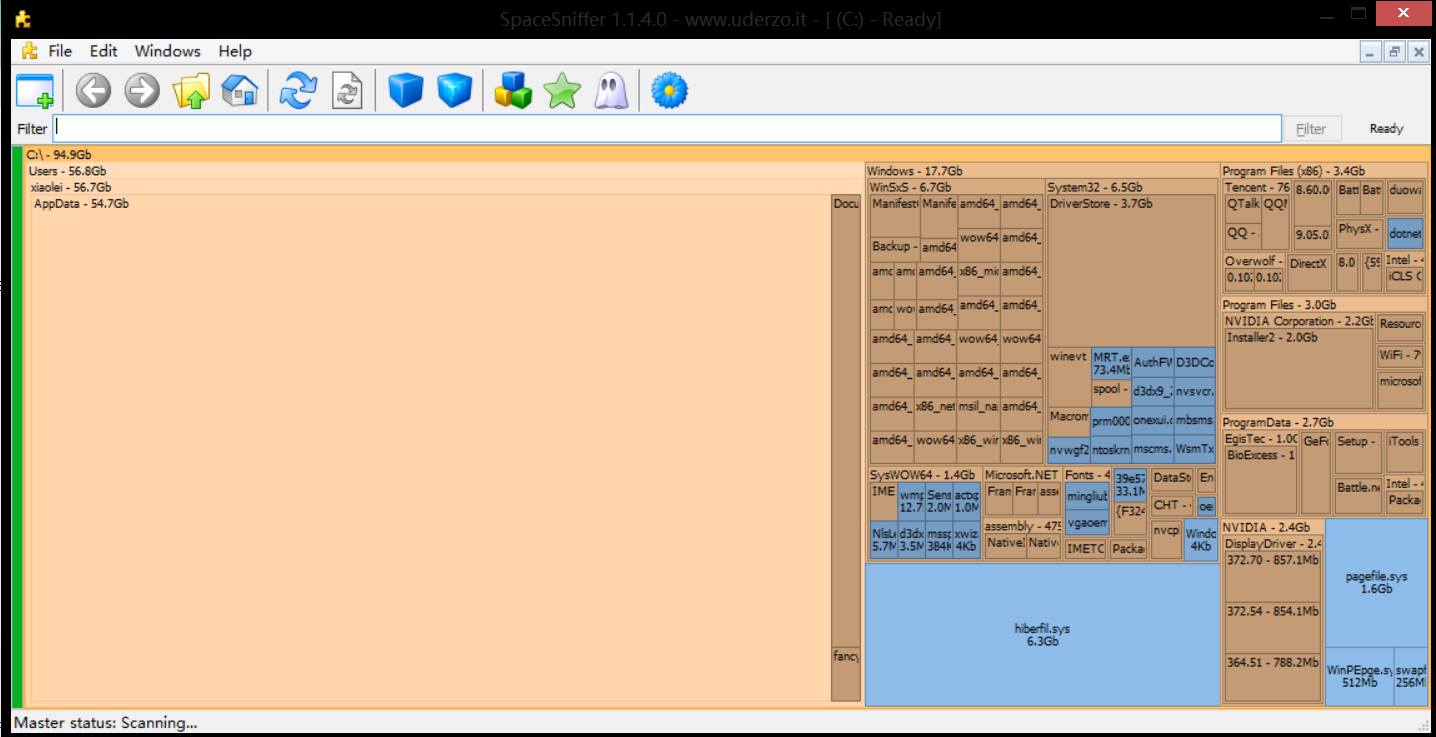This screenshot has width=1436, height=737.
Task: Select the pagefile.sys 1.6Gb block
Action: tap(1376, 583)
